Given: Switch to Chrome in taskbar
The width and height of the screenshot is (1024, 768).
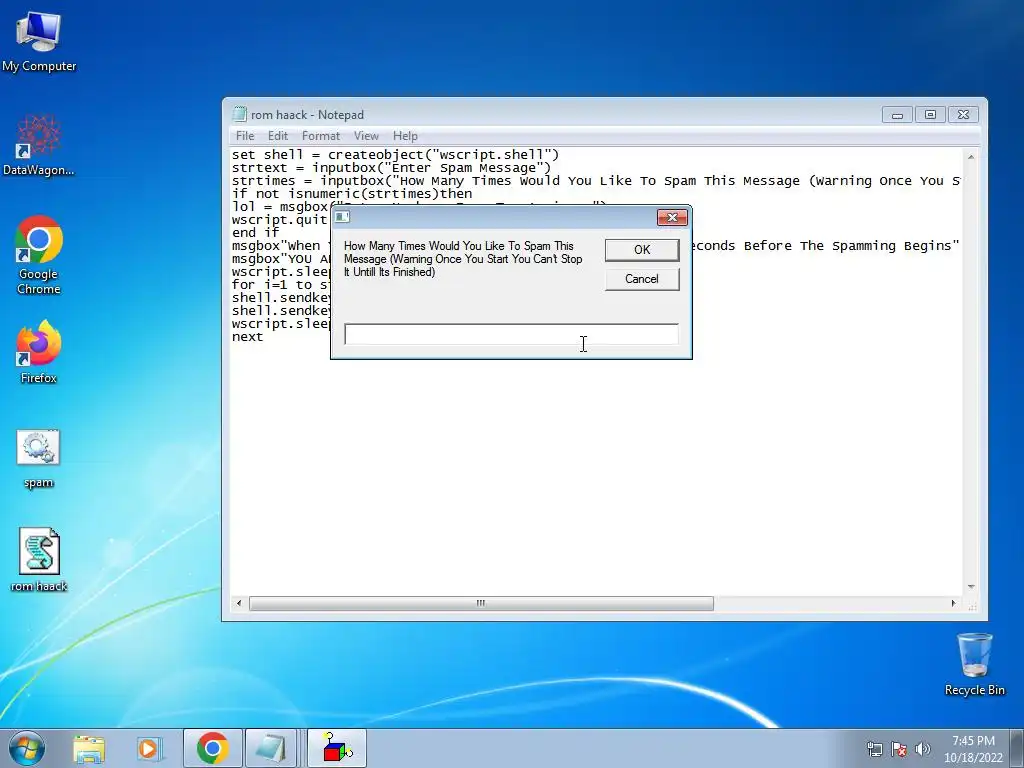Looking at the screenshot, I should click(213, 748).
